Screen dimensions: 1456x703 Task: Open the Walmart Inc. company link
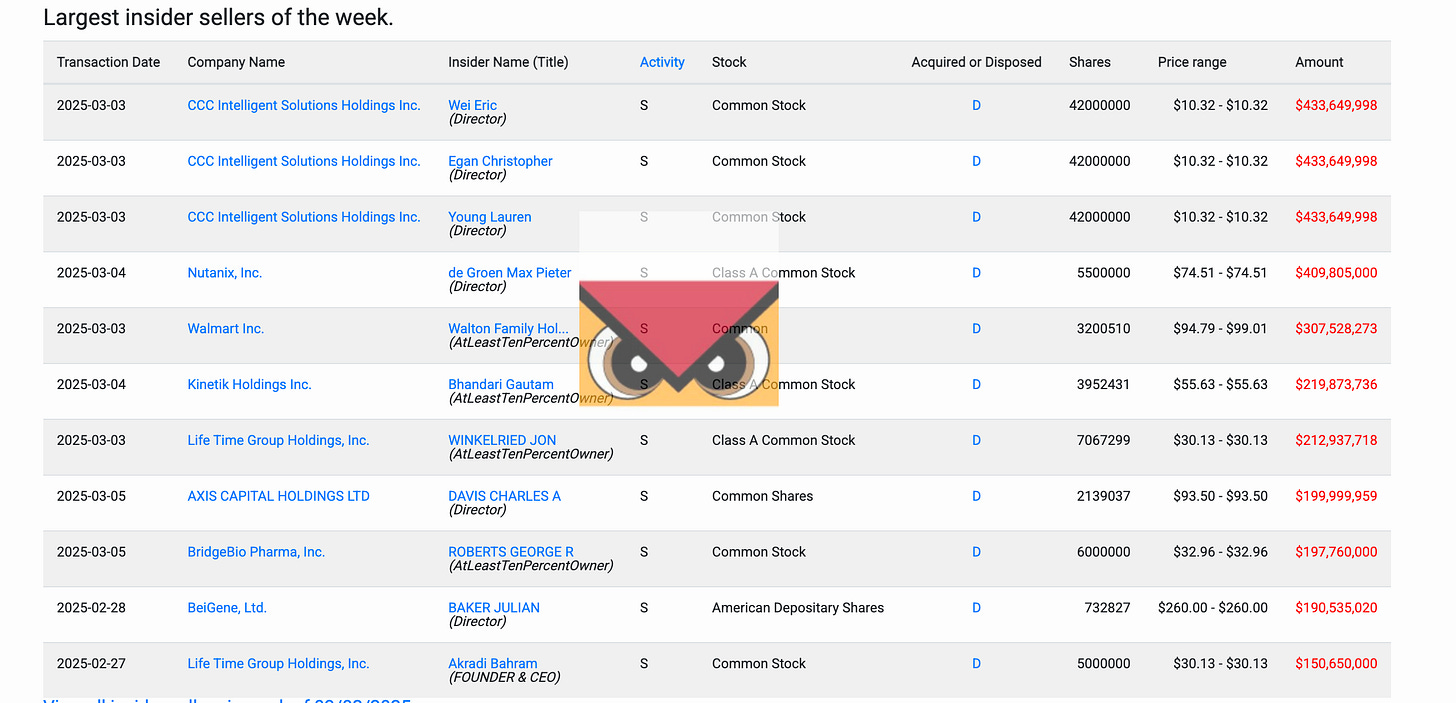226,329
